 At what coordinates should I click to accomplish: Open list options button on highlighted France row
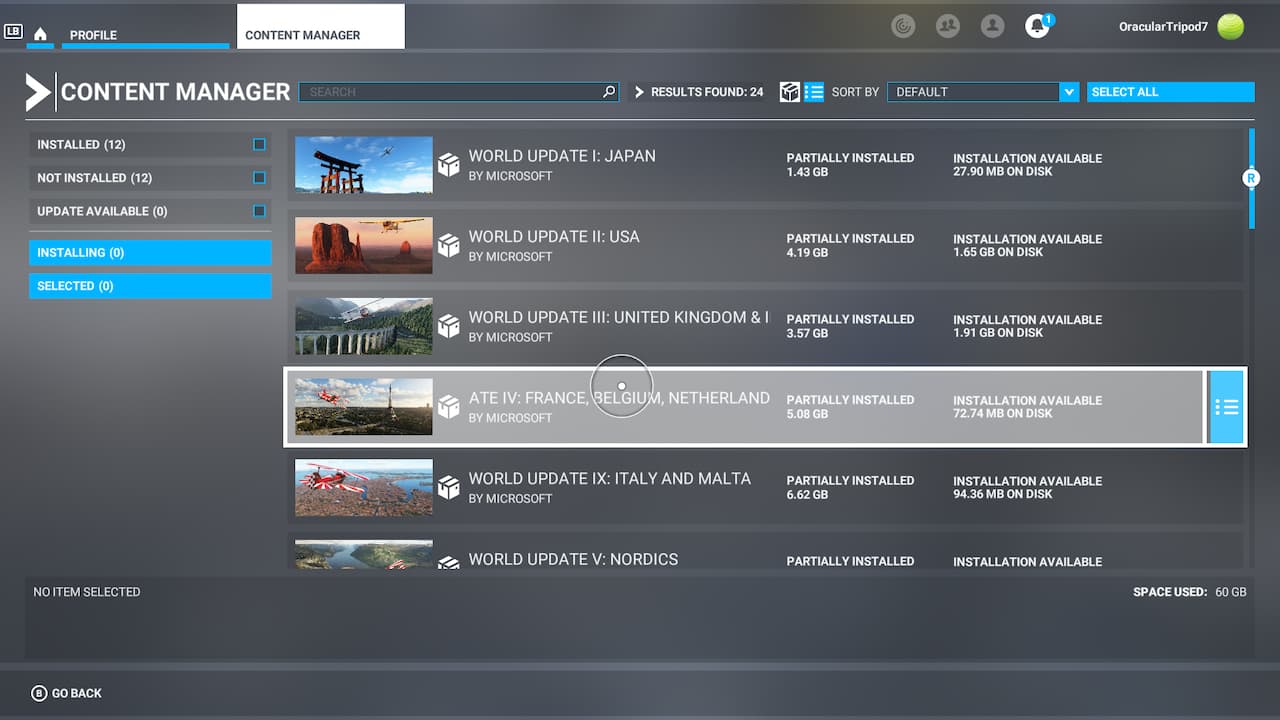(x=1226, y=407)
